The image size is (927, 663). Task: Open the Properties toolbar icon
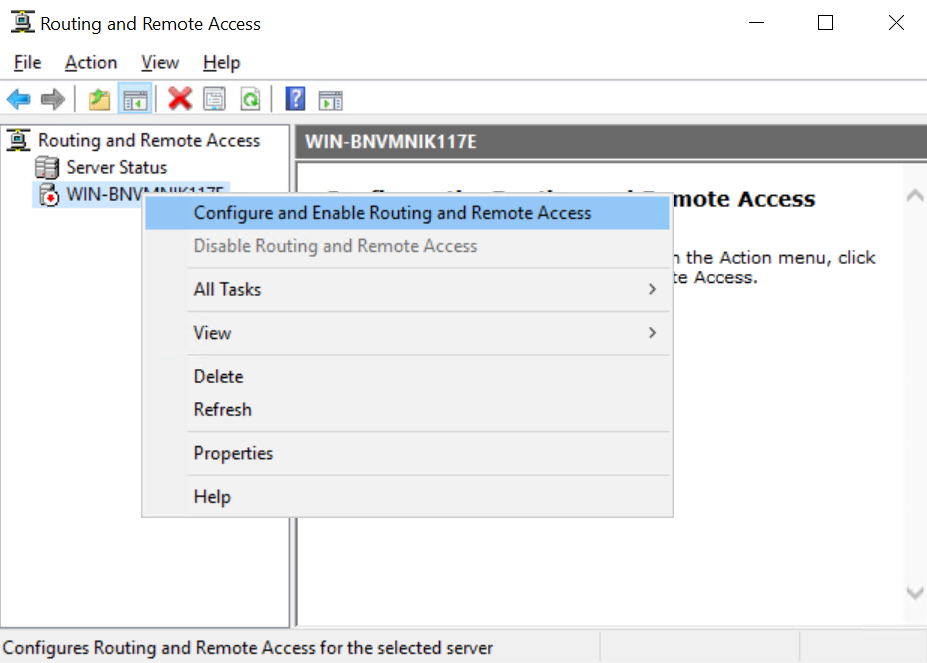point(215,99)
